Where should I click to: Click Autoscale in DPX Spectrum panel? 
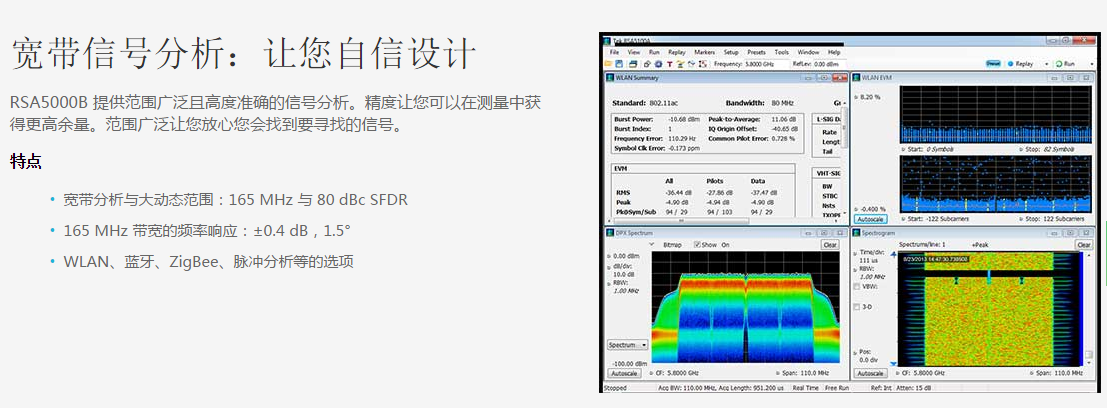pyautogui.click(x=624, y=373)
